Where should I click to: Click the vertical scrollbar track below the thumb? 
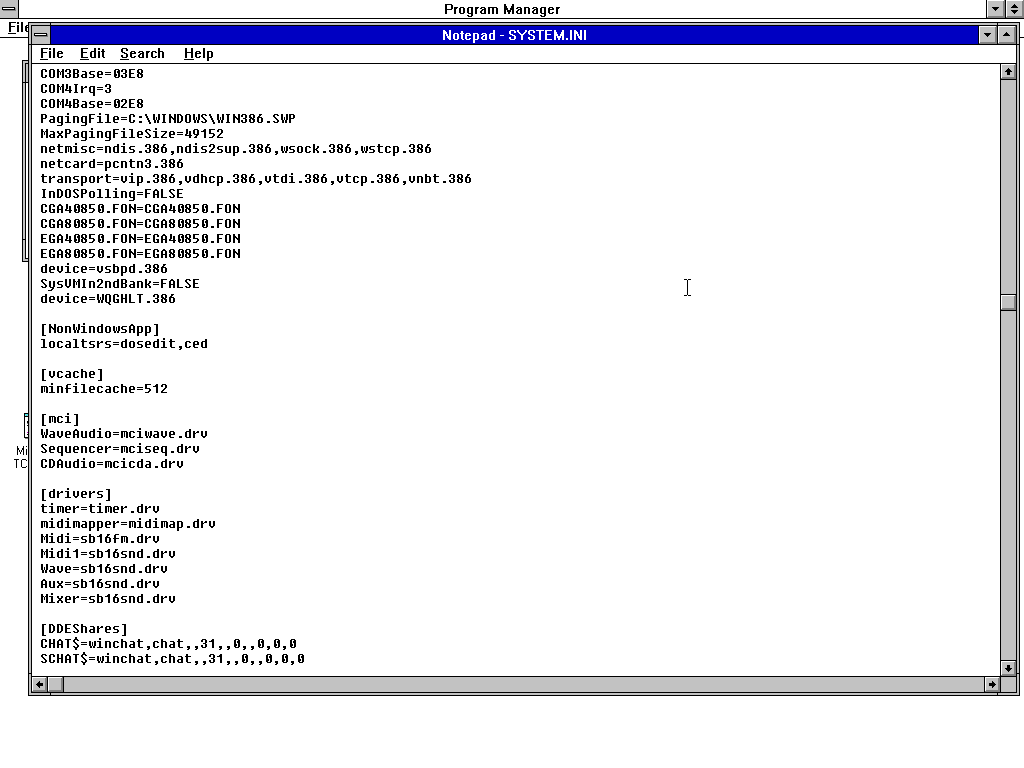click(1008, 480)
